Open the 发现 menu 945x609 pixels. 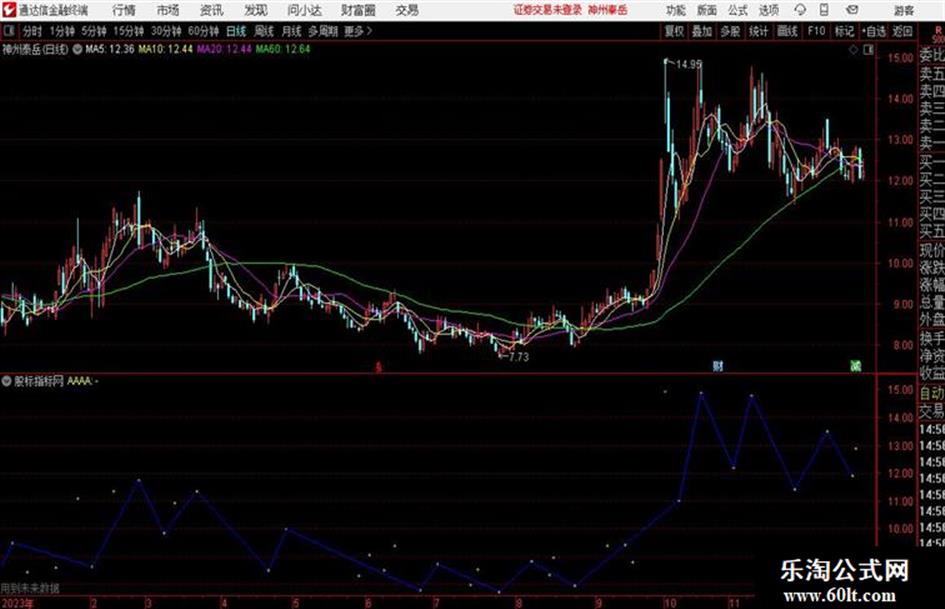coord(256,10)
